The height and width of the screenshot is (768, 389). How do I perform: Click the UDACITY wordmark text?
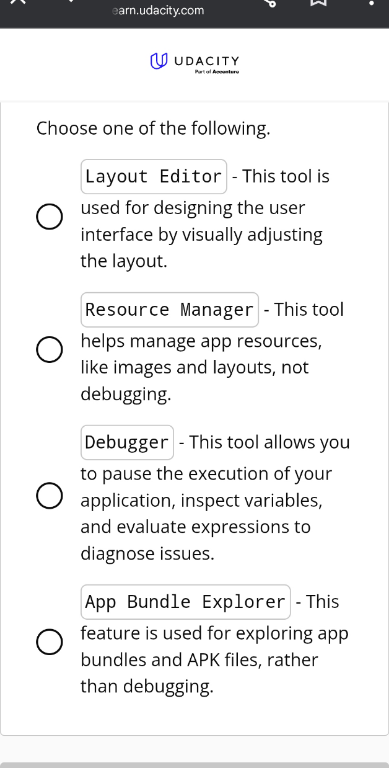pyautogui.click(x=206, y=61)
